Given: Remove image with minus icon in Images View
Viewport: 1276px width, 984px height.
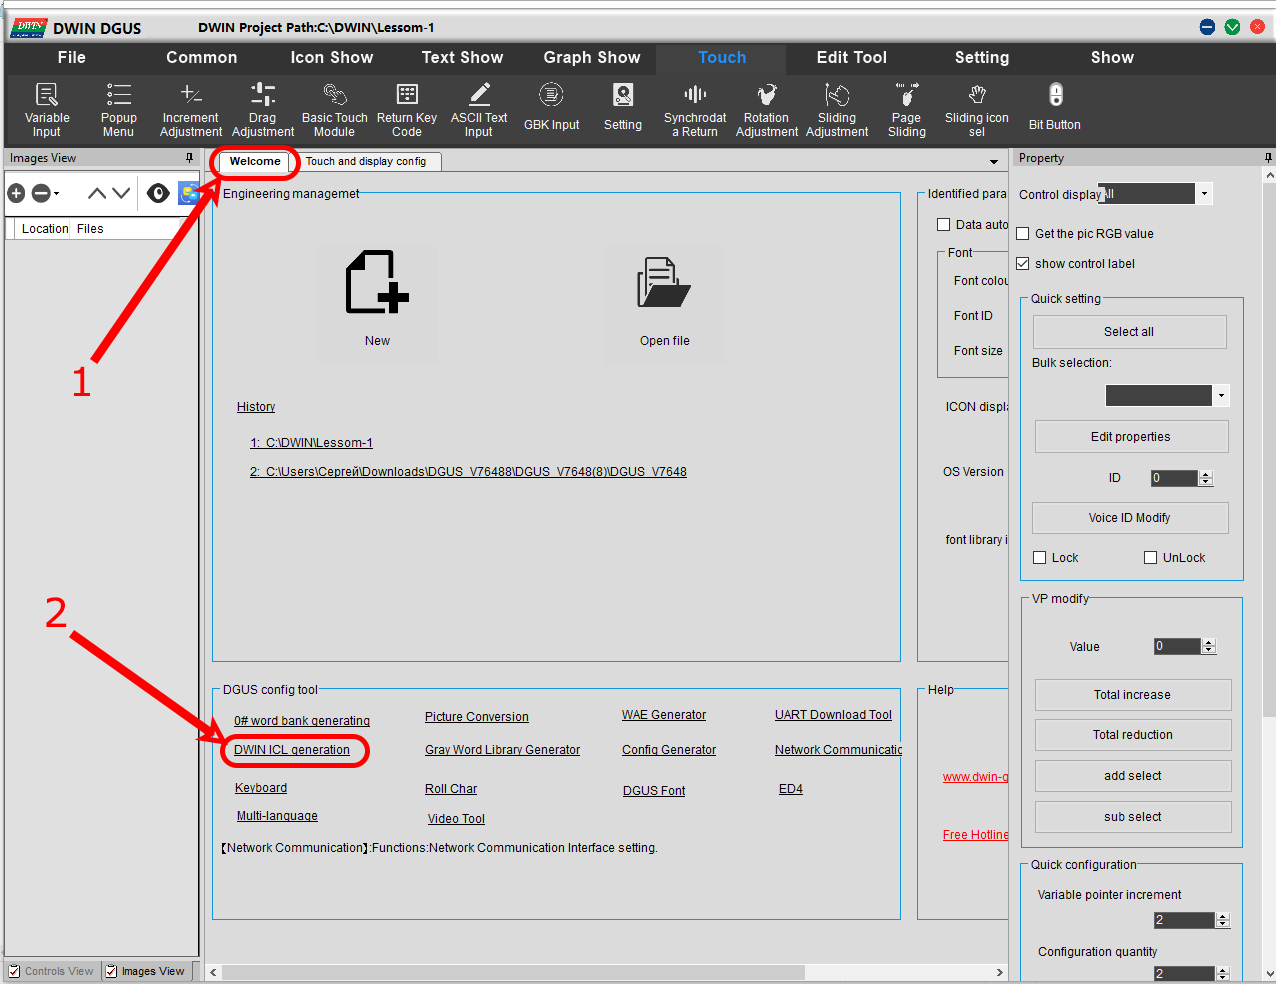Looking at the screenshot, I should (x=41, y=193).
